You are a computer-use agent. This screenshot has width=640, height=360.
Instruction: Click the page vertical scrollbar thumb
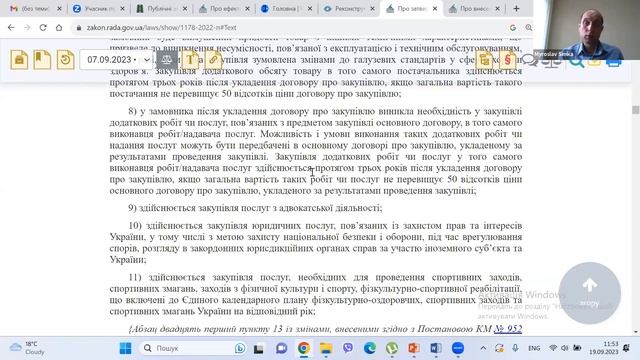(636, 109)
